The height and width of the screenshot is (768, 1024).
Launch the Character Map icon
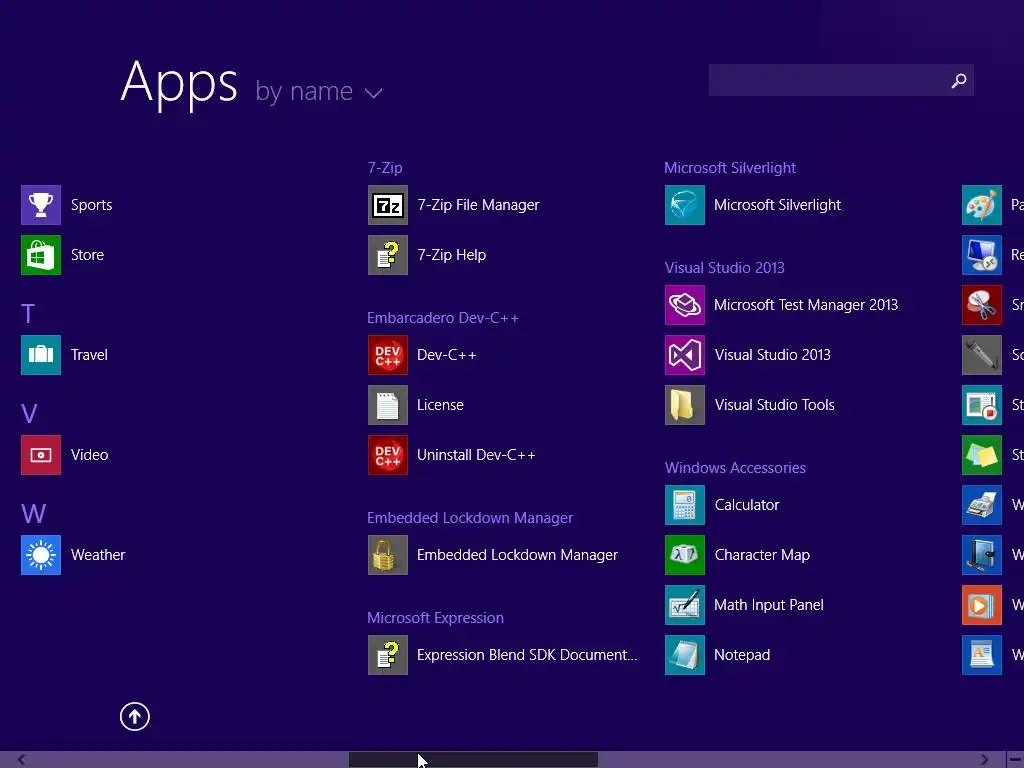point(684,554)
